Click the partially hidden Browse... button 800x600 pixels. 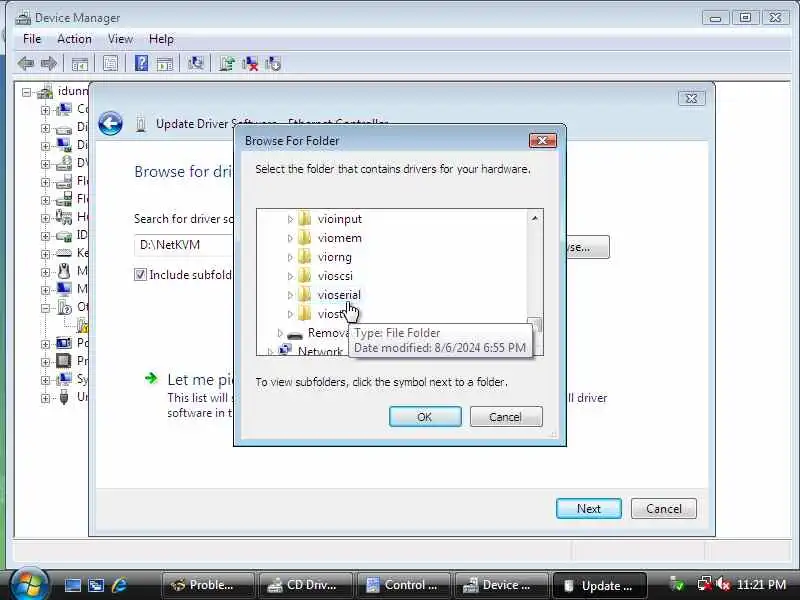pyautogui.click(x=587, y=247)
